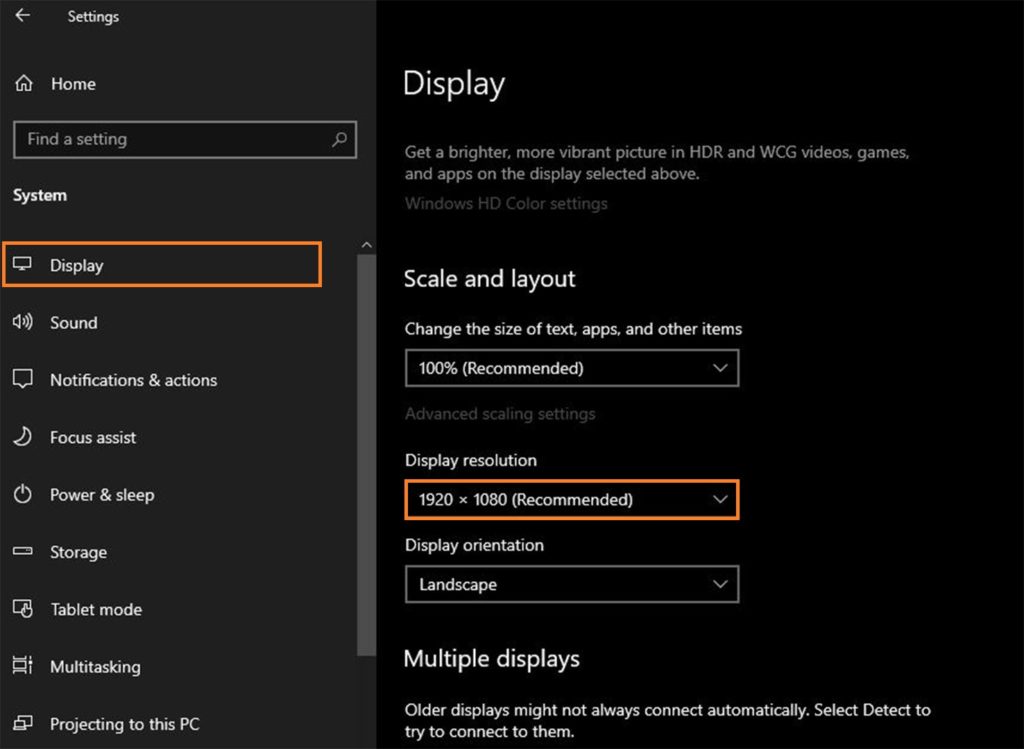Click the Notifications & actions icon
The height and width of the screenshot is (749, 1024).
[22, 380]
